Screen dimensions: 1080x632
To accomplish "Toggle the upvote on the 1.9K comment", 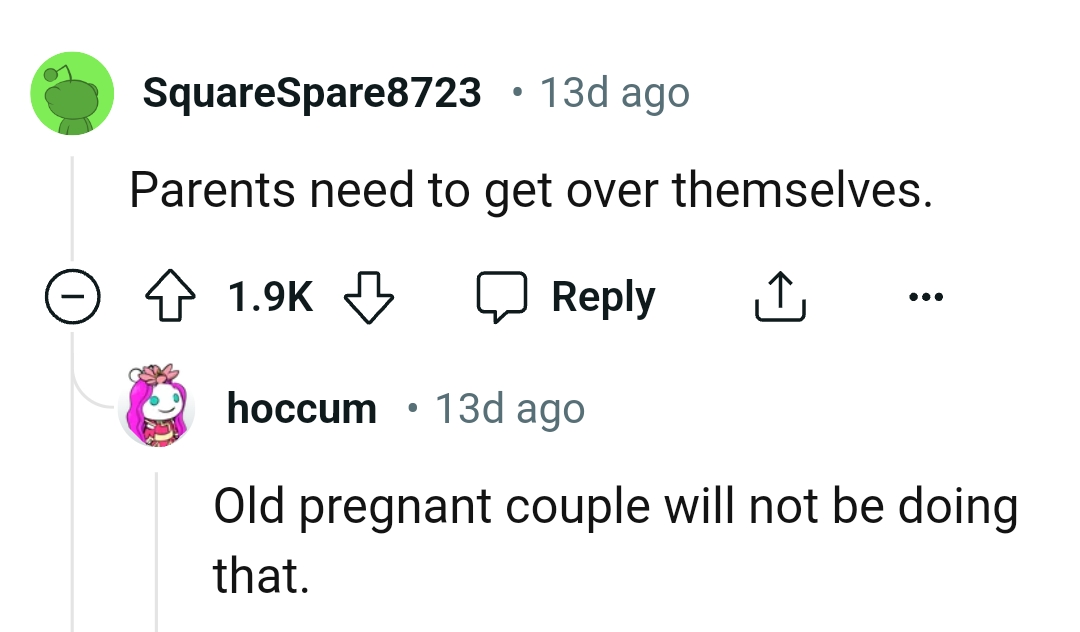I will tap(168, 295).
